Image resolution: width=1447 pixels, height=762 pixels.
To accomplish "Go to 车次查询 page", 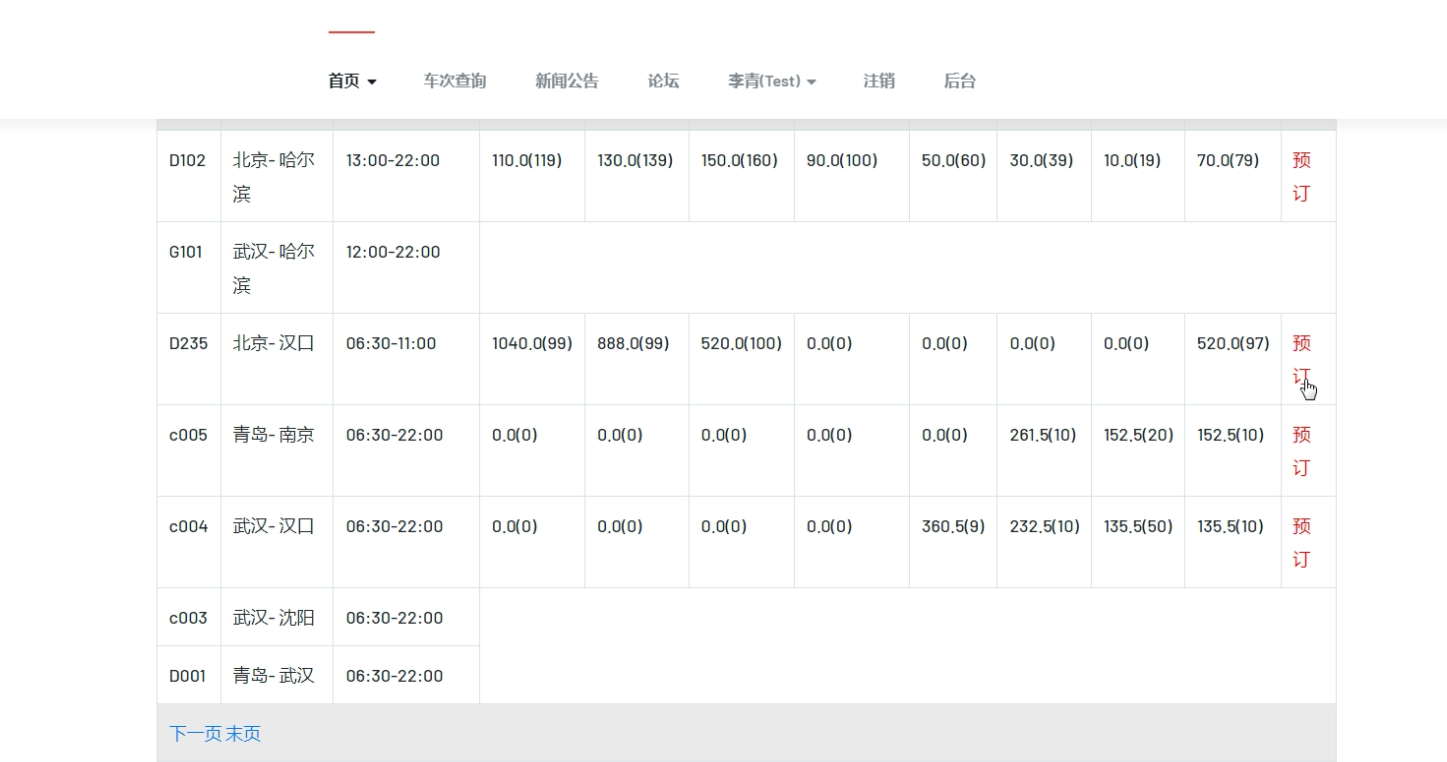I will [455, 81].
